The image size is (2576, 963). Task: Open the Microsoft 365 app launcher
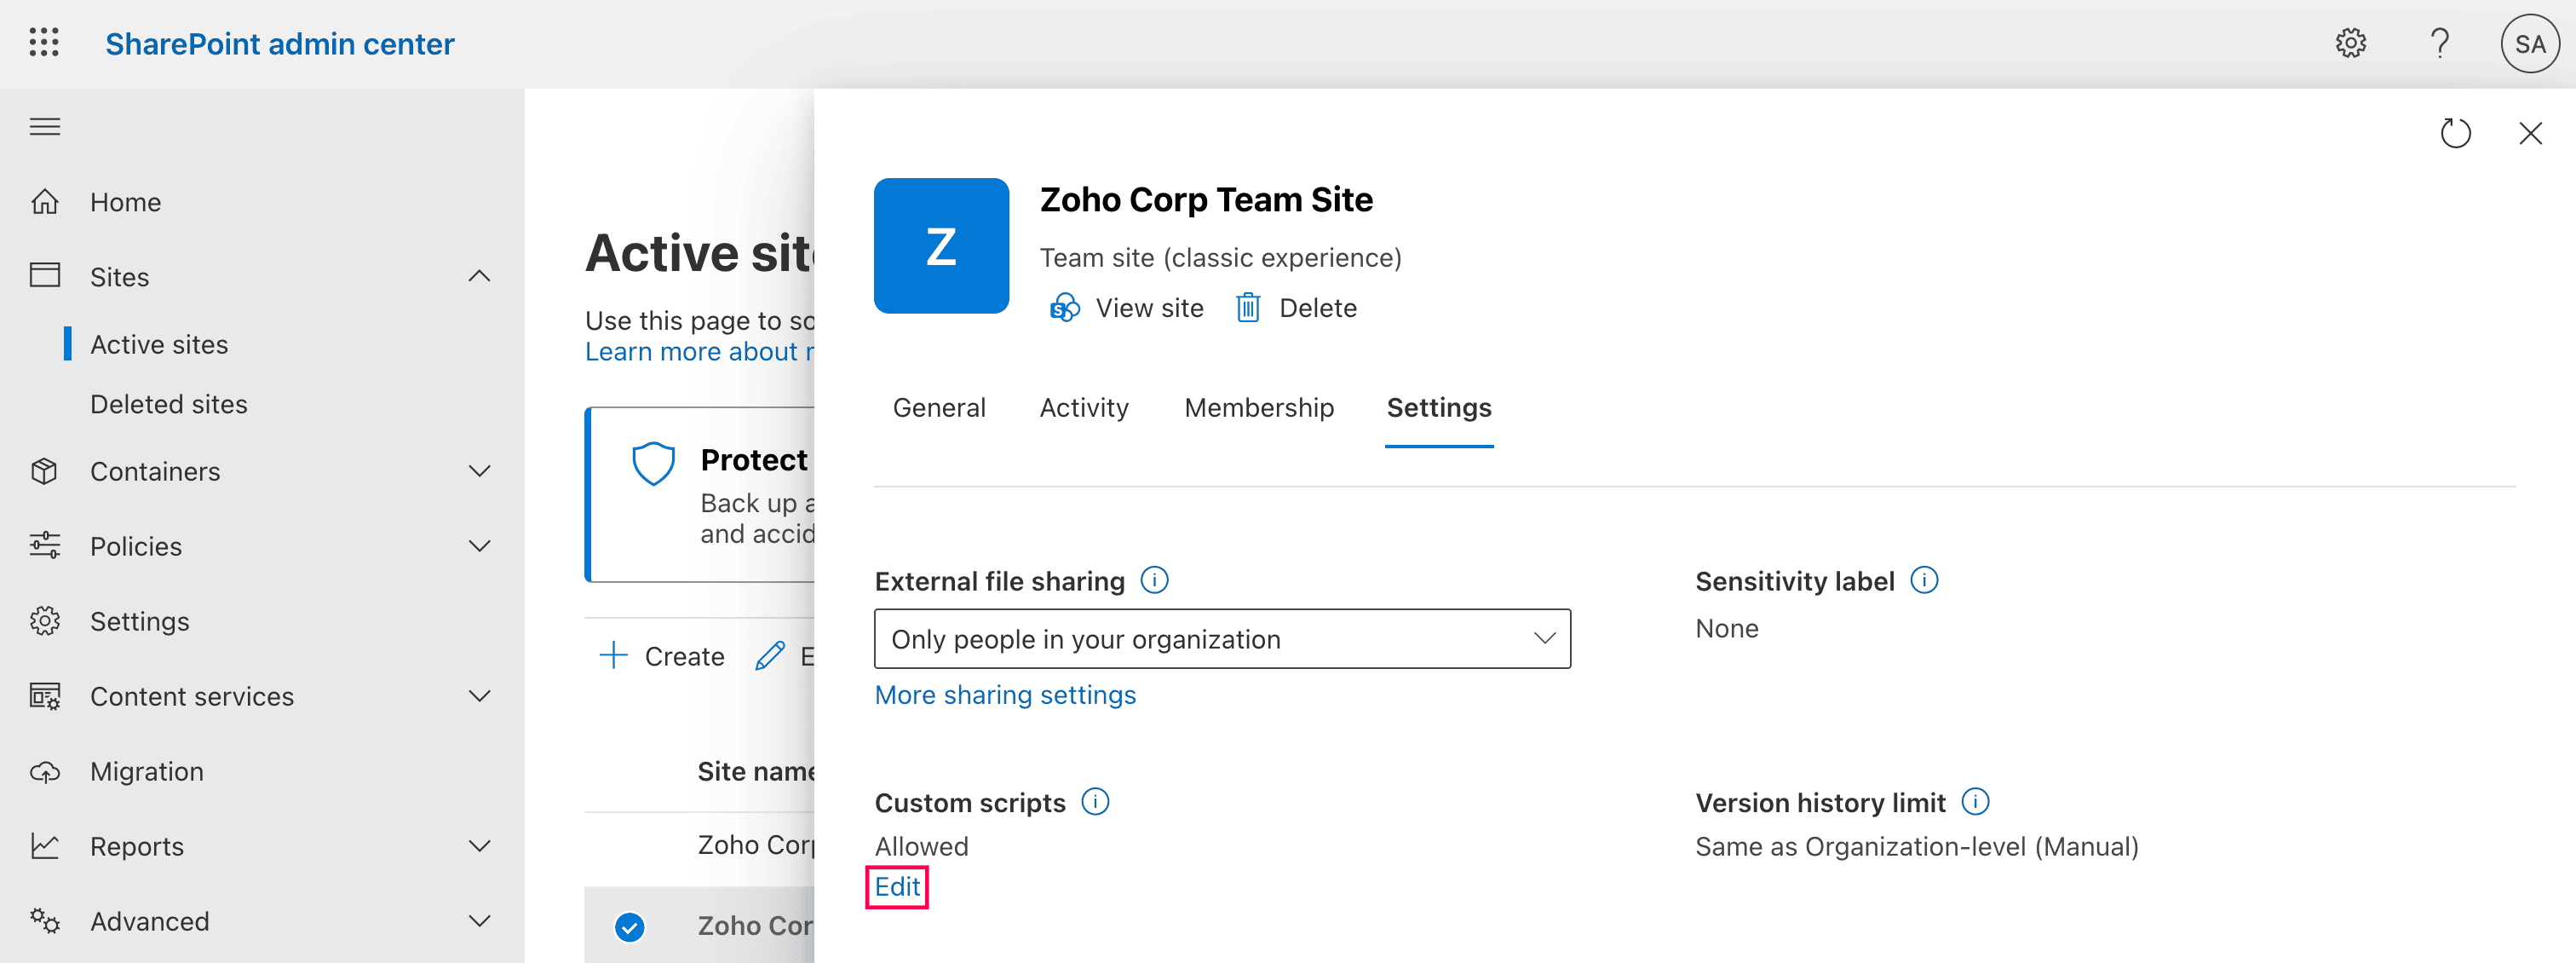click(44, 43)
